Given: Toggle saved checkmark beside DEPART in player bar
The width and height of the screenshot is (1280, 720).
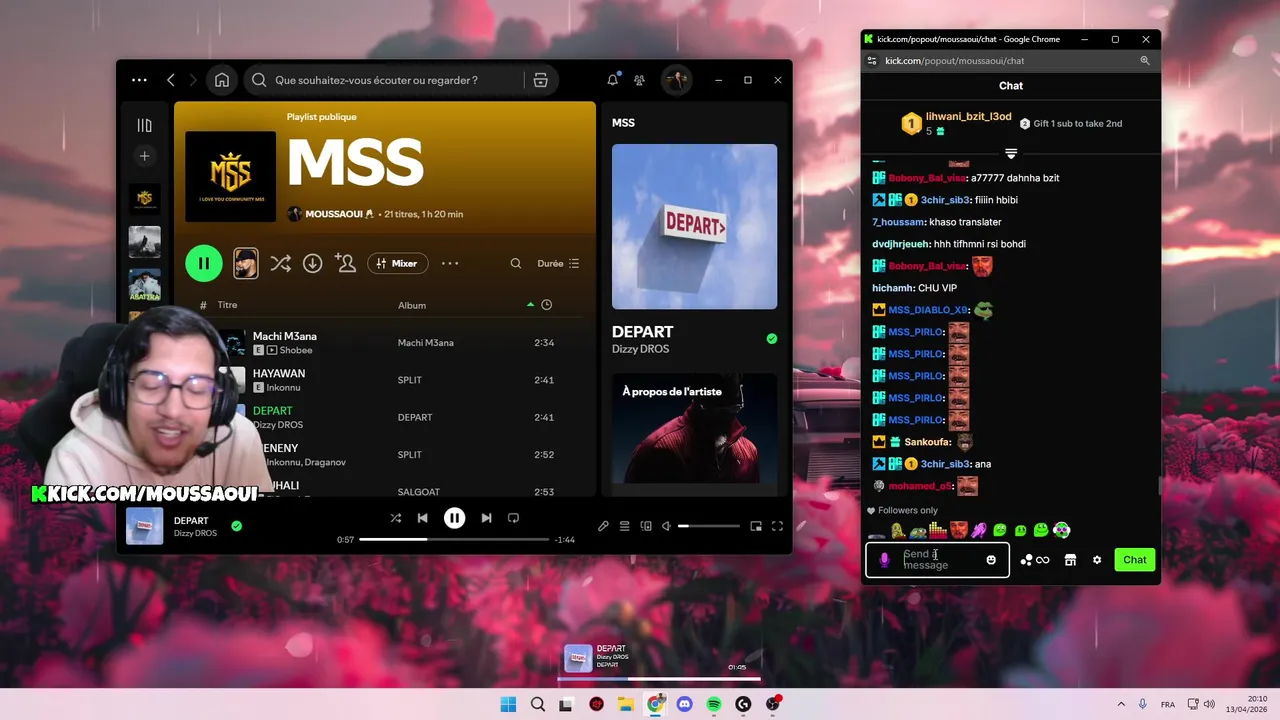Looking at the screenshot, I should tap(236, 526).
